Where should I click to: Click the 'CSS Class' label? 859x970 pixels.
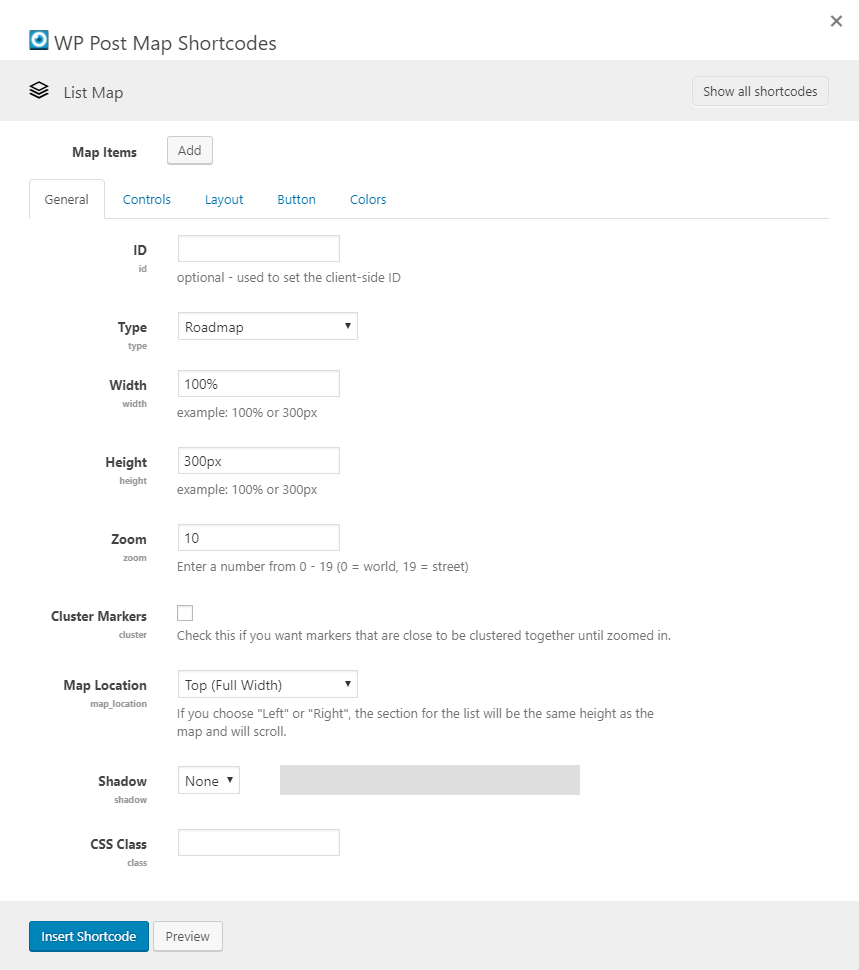point(119,844)
